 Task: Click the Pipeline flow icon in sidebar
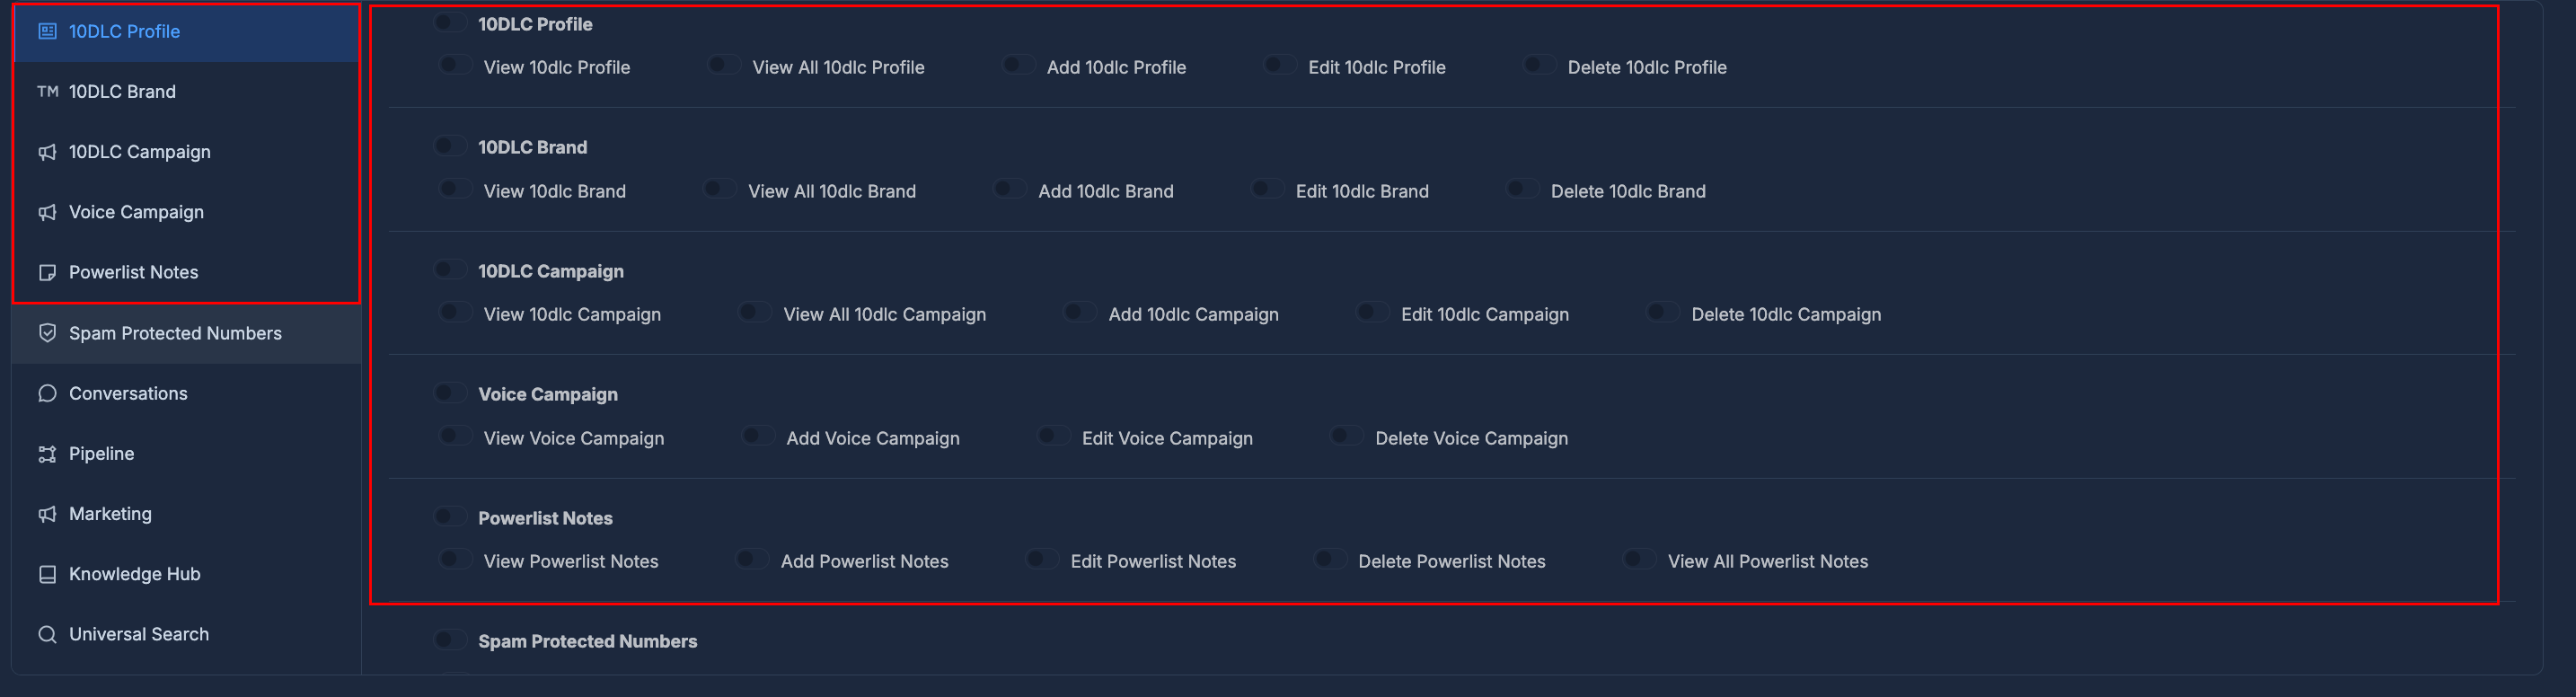pyautogui.click(x=46, y=453)
